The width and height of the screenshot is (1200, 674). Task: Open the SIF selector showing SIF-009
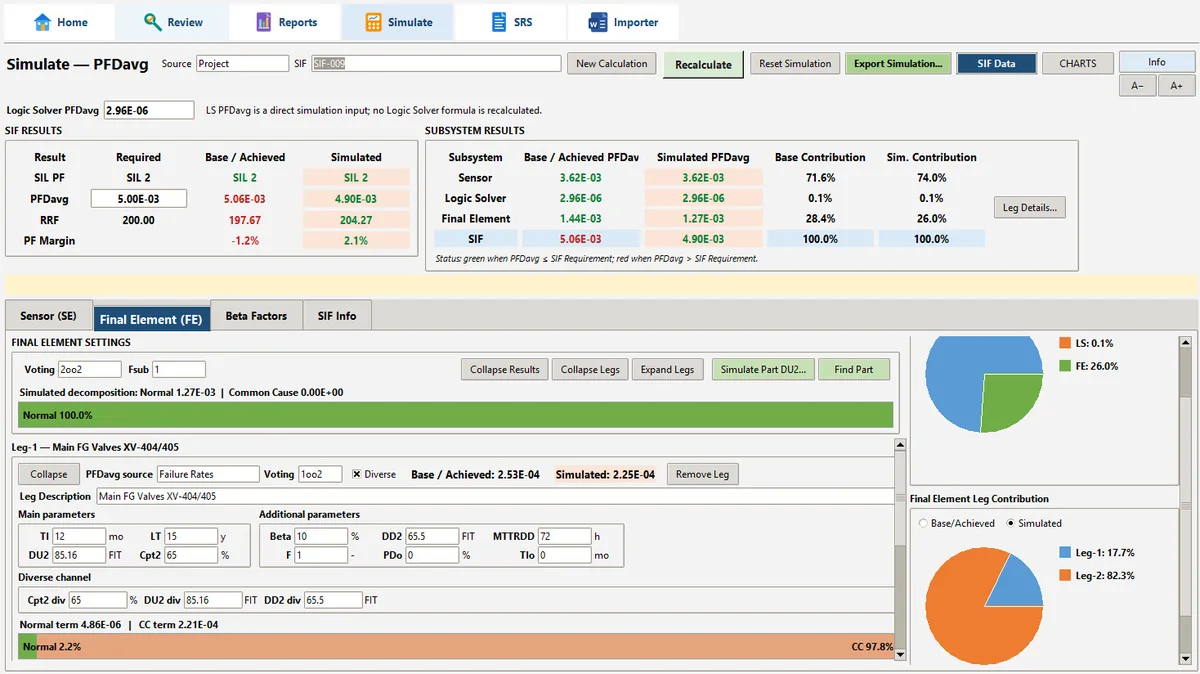click(x=436, y=63)
